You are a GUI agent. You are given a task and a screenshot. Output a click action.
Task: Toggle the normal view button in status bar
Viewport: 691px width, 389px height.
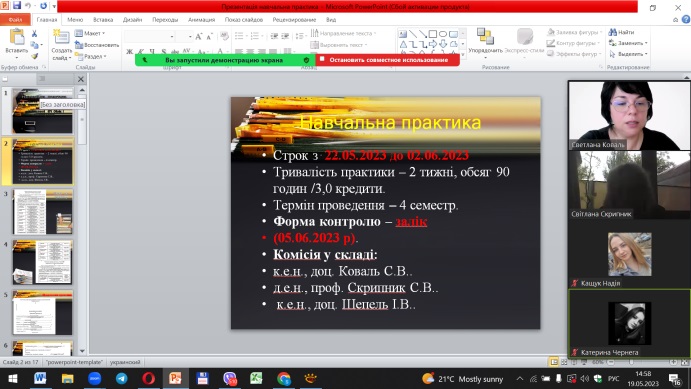(554, 362)
